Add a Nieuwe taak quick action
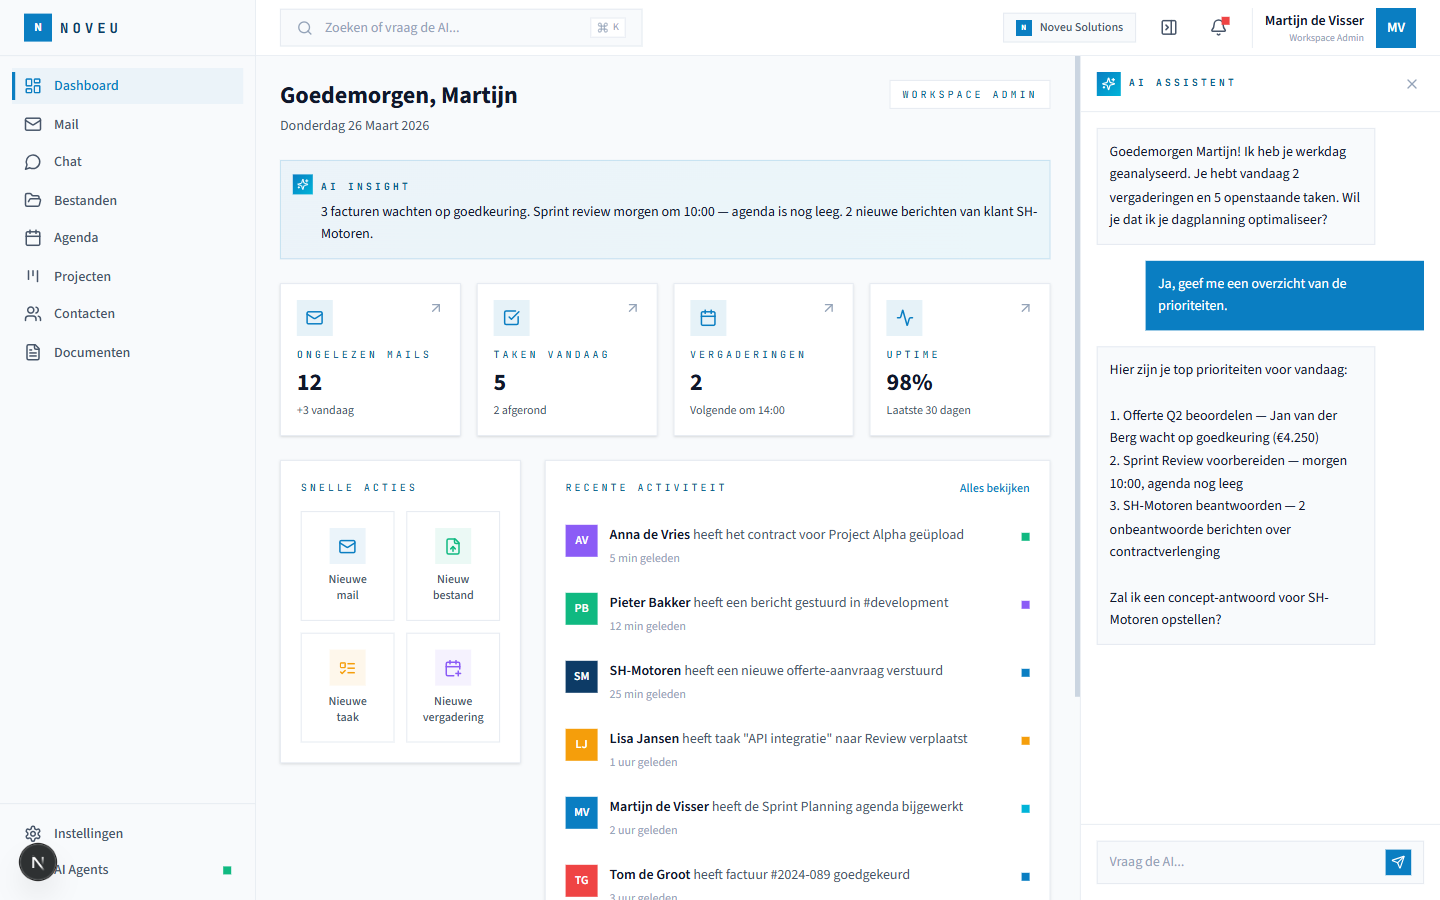 tap(347, 687)
